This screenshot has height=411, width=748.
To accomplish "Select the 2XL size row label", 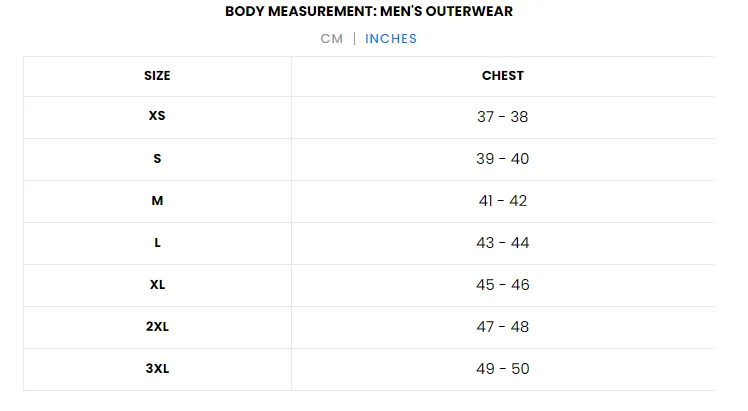I will pyautogui.click(x=157, y=327).
